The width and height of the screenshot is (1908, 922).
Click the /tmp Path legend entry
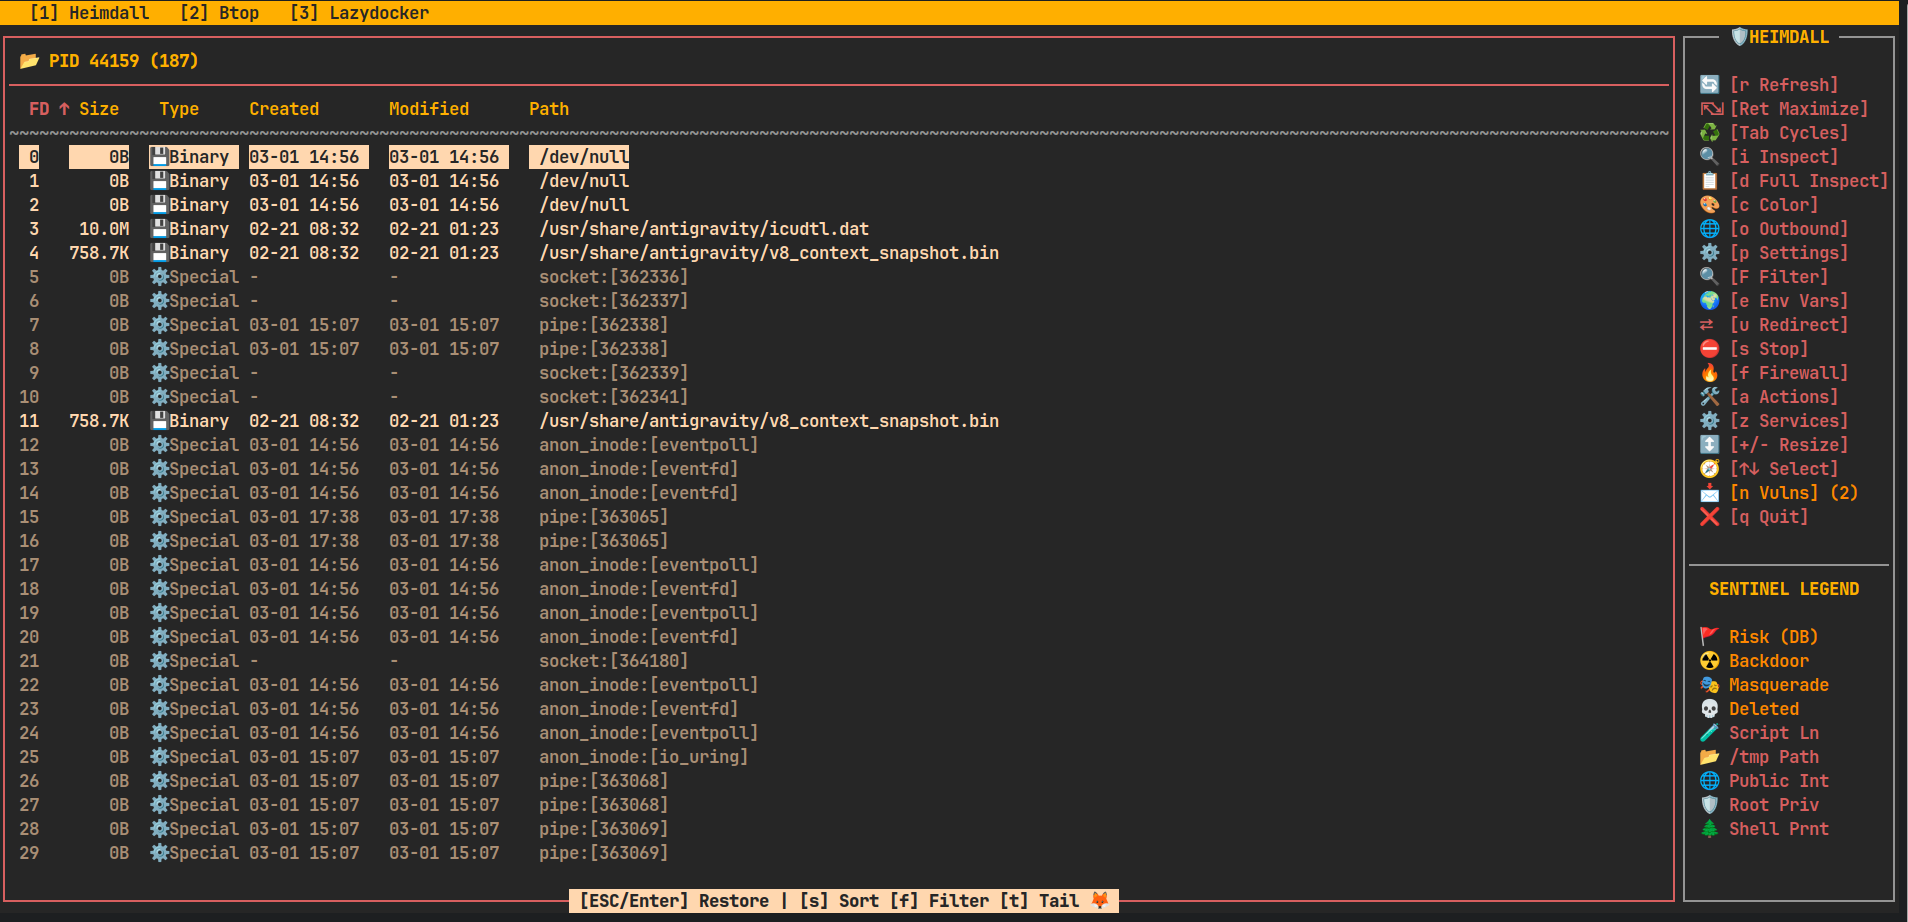point(1759,757)
